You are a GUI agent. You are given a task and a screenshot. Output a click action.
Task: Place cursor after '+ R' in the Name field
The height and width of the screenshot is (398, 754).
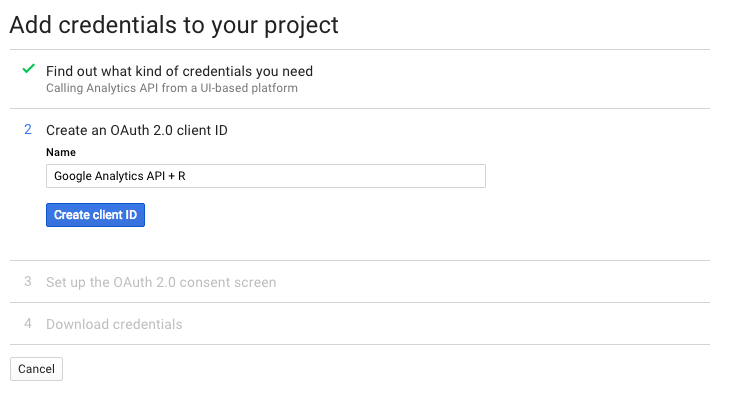click(186, 176)
